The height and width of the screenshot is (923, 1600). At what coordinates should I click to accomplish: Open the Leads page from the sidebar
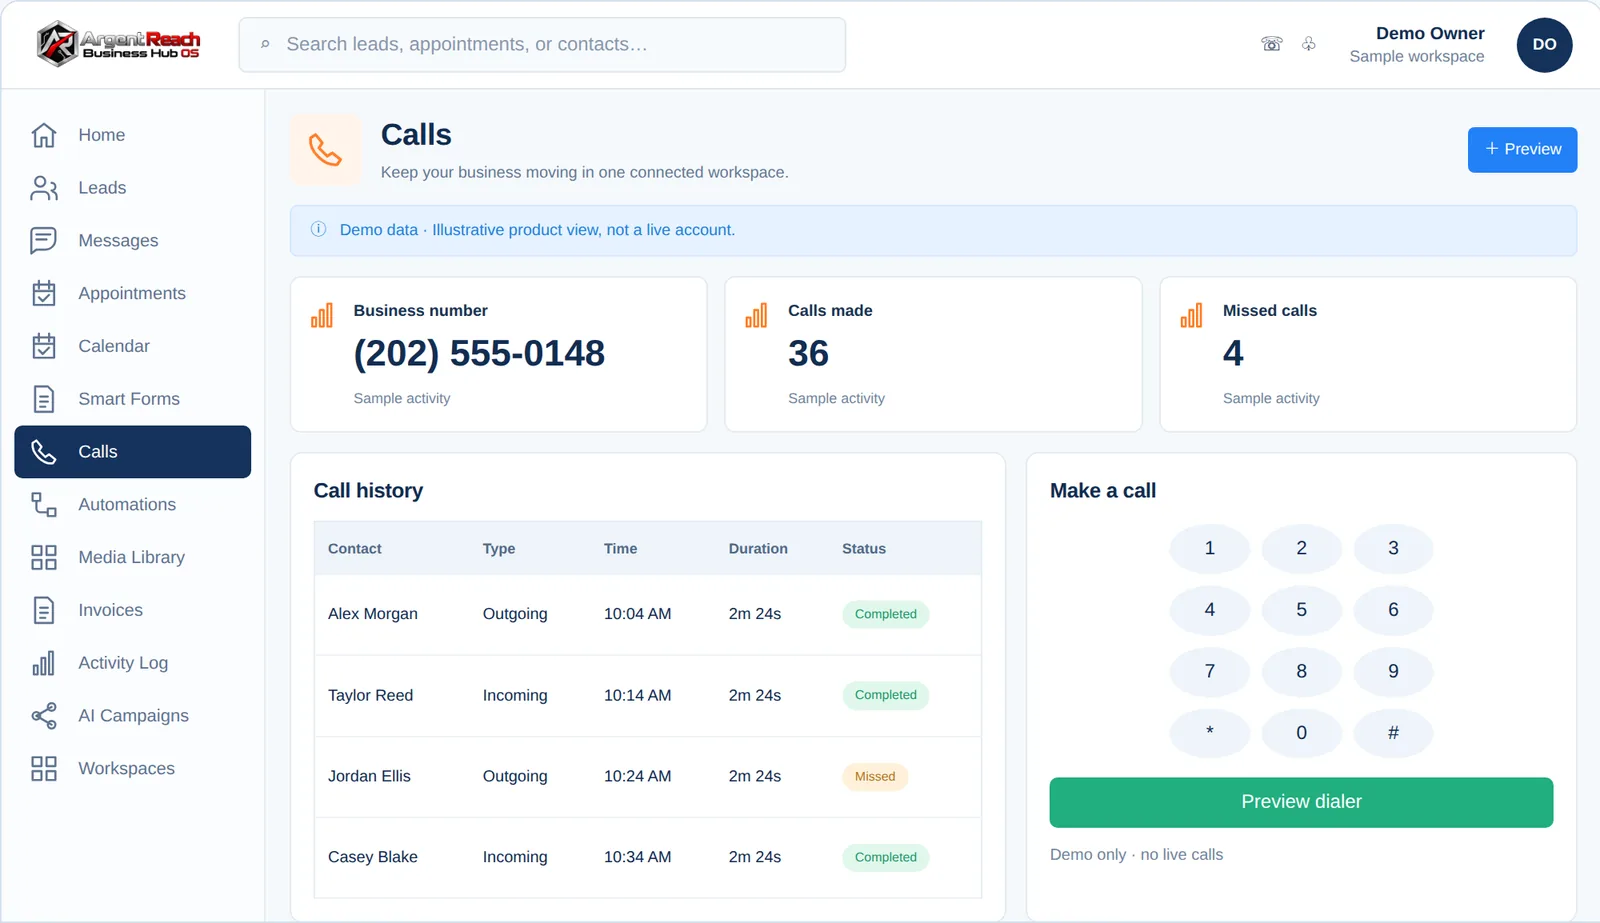click(132, 188)
